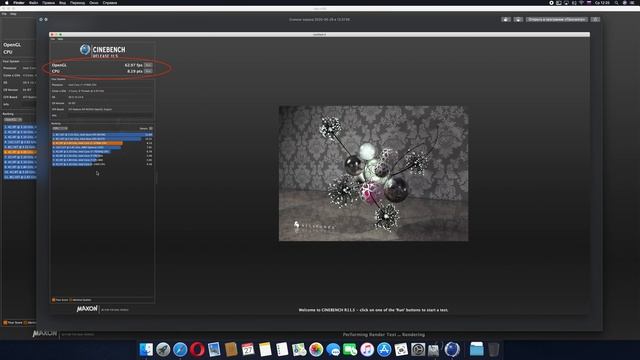Screen dimensions: 640x360
Task: Click the Run button beside CPU score
Action: pos(148,71)
